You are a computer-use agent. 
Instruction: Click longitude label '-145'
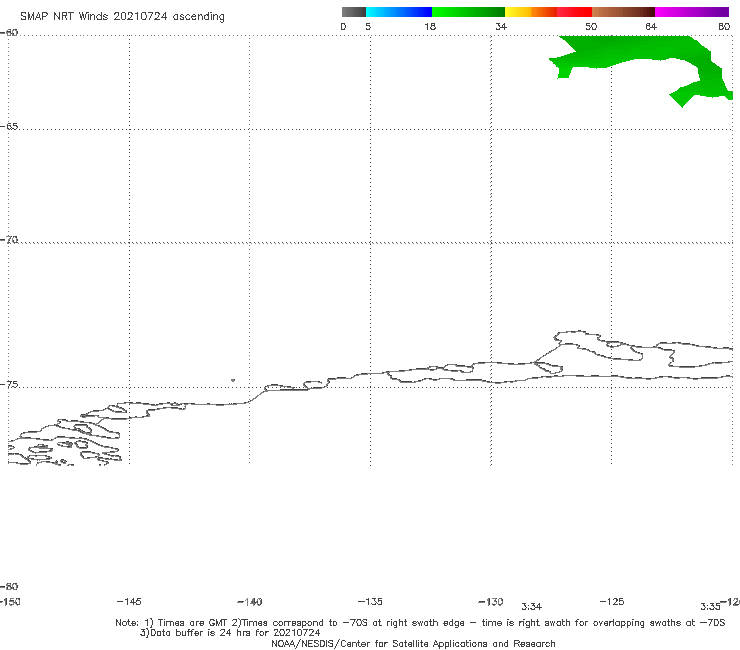pos(129,601)
